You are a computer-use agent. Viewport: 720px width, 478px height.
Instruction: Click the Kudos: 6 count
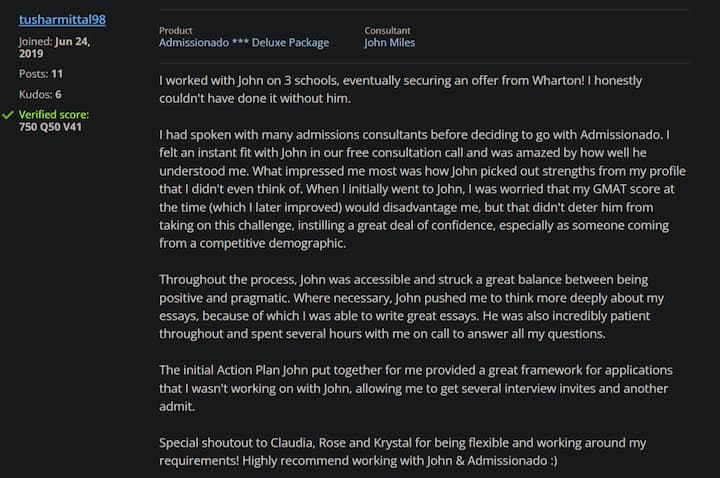tap(40, 94)
